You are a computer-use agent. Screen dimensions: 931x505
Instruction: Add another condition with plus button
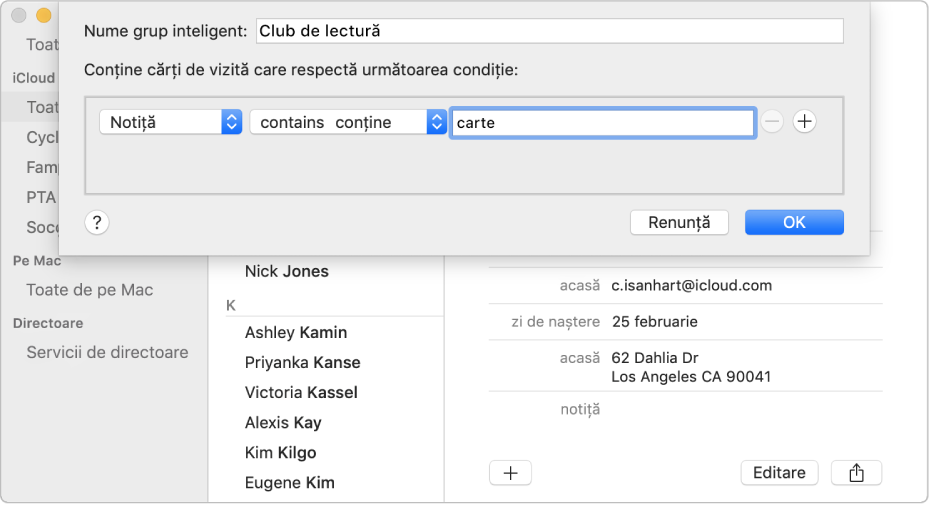pos(805,122)
